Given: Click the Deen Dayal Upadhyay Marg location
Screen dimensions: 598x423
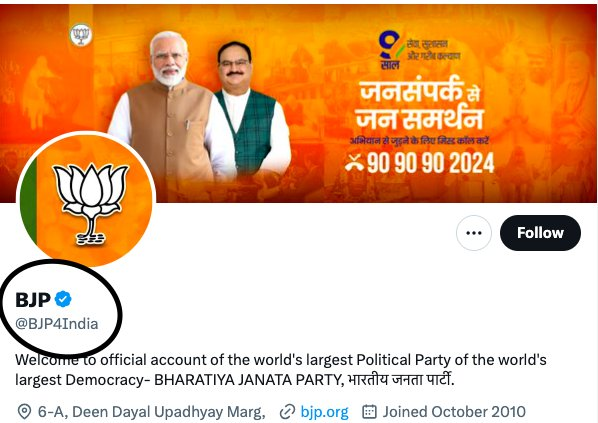Looking at the screenshot, I should (x=151, y=412).
